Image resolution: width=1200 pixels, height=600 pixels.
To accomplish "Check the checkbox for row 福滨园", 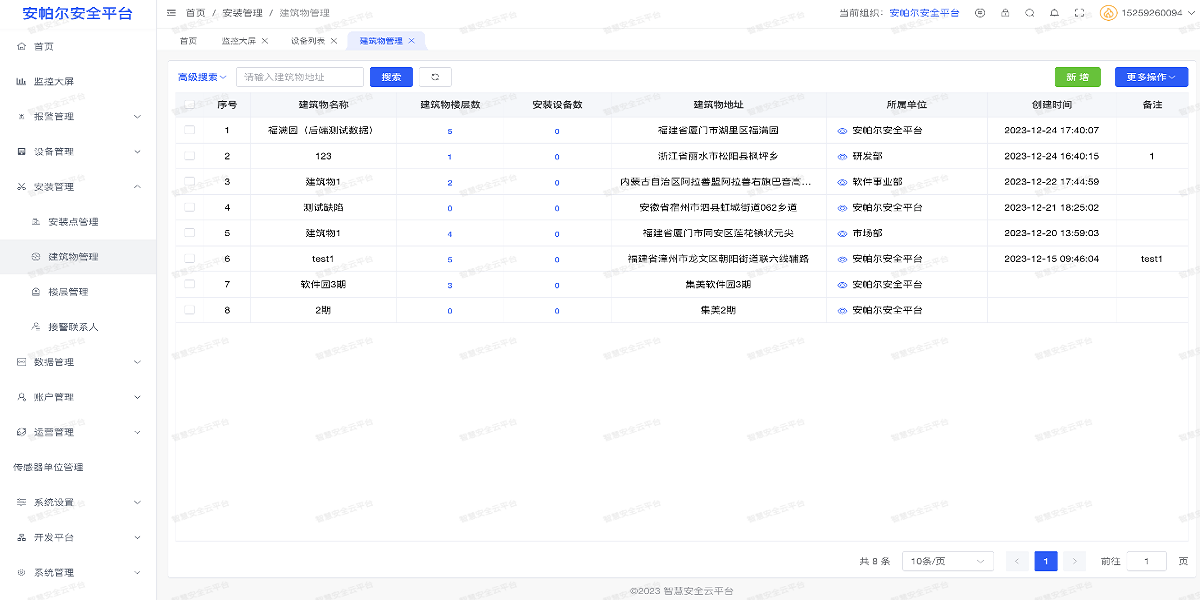I will coord(189,130).
